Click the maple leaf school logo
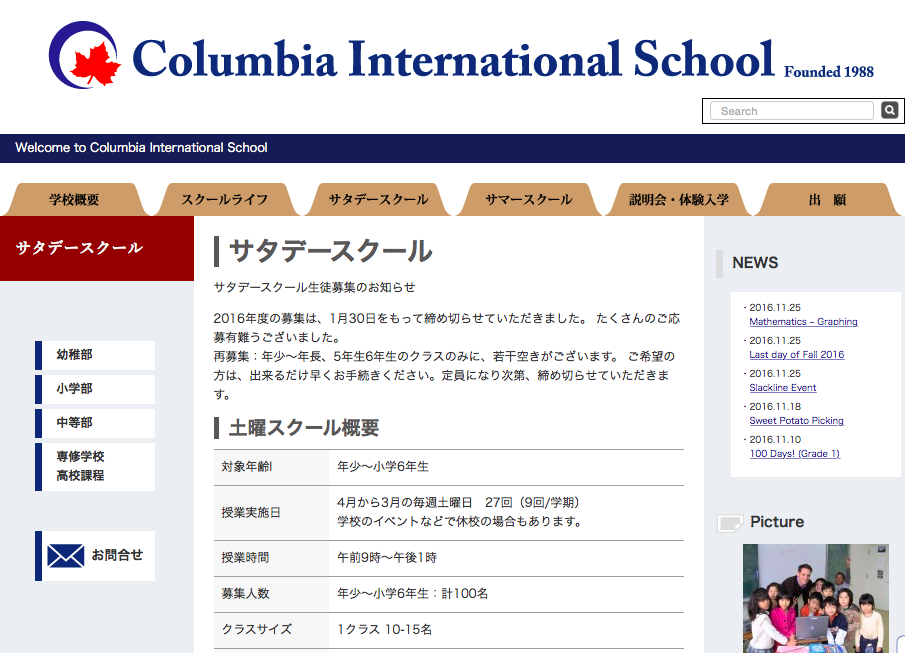This screenshot has height=653, width=905. pos(85,55)
